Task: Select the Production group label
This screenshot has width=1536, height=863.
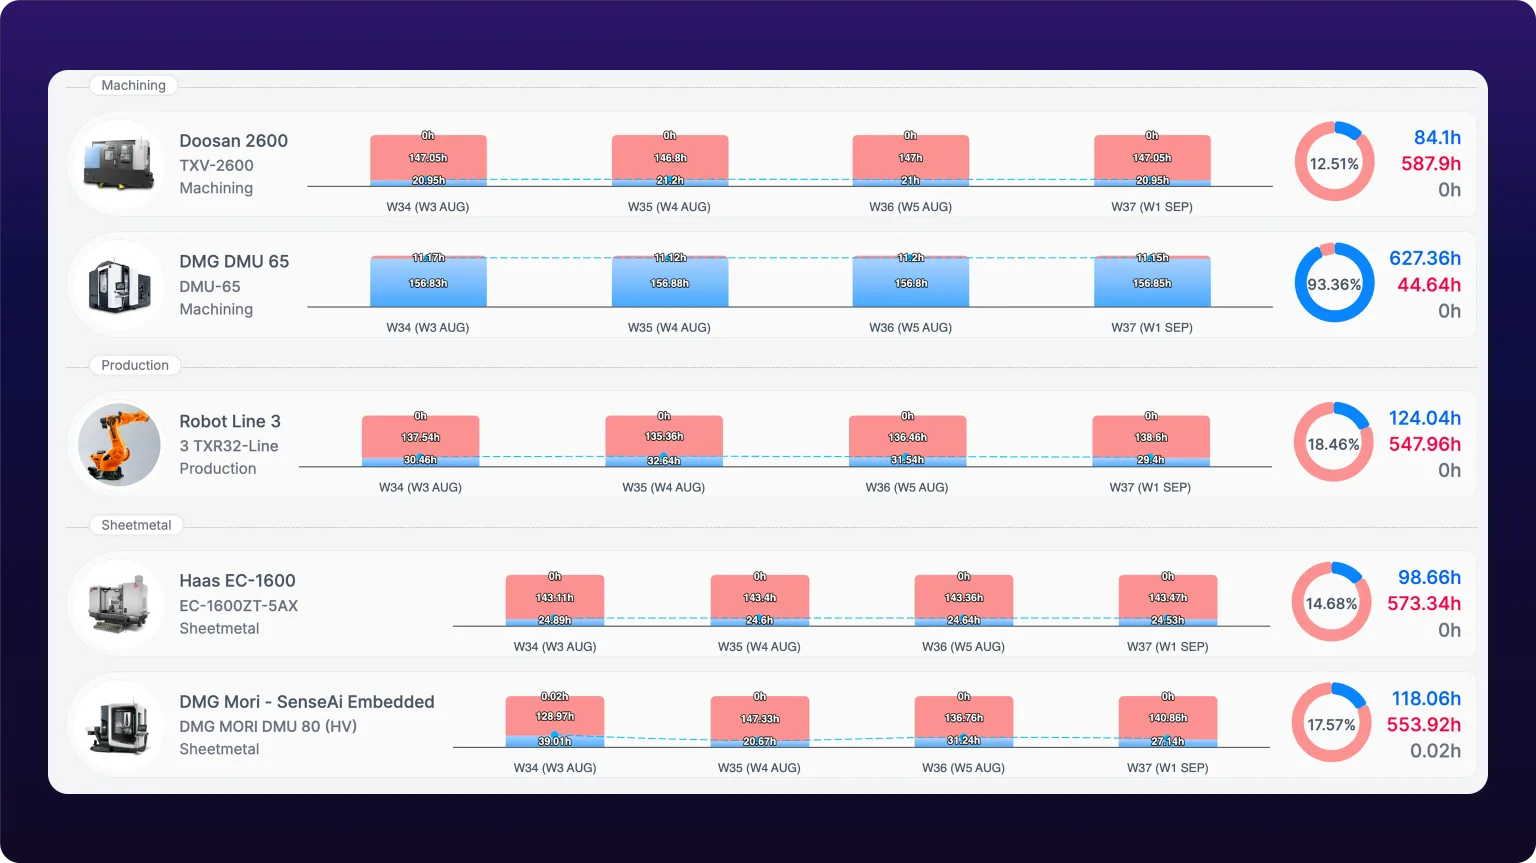Action: pyautogui.click(x=135, y=365)
